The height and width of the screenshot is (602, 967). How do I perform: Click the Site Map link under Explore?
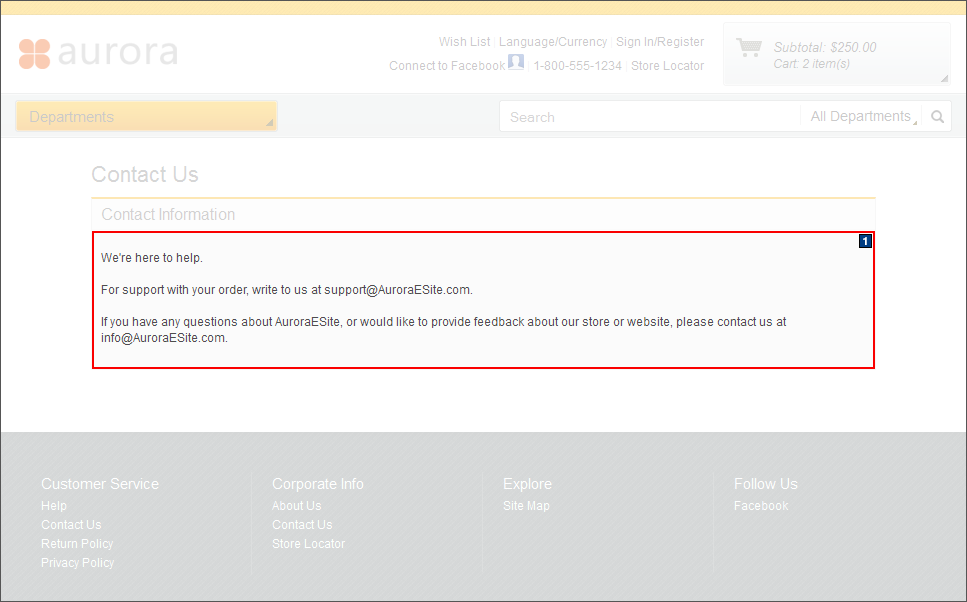526,505
